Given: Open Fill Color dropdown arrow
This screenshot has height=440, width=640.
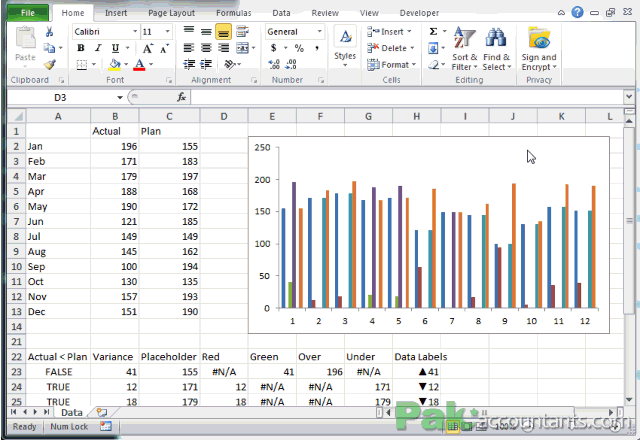Looking at the screenshot, I should (126, 64).
